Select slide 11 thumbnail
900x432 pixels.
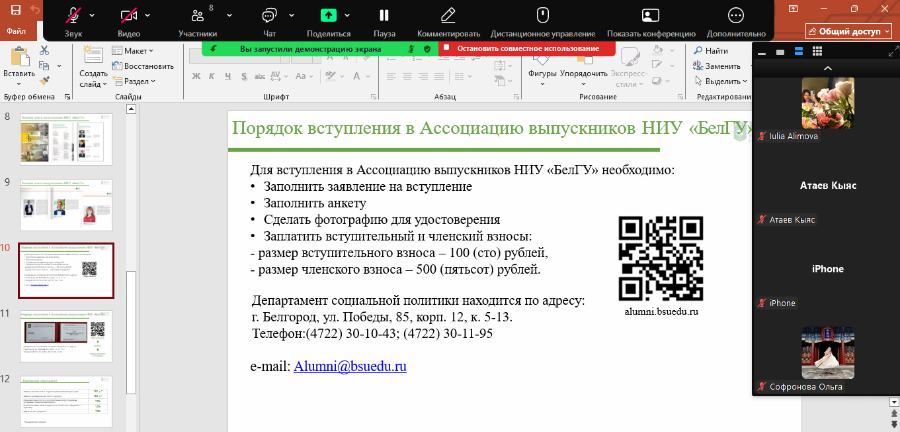coord(67,336)
